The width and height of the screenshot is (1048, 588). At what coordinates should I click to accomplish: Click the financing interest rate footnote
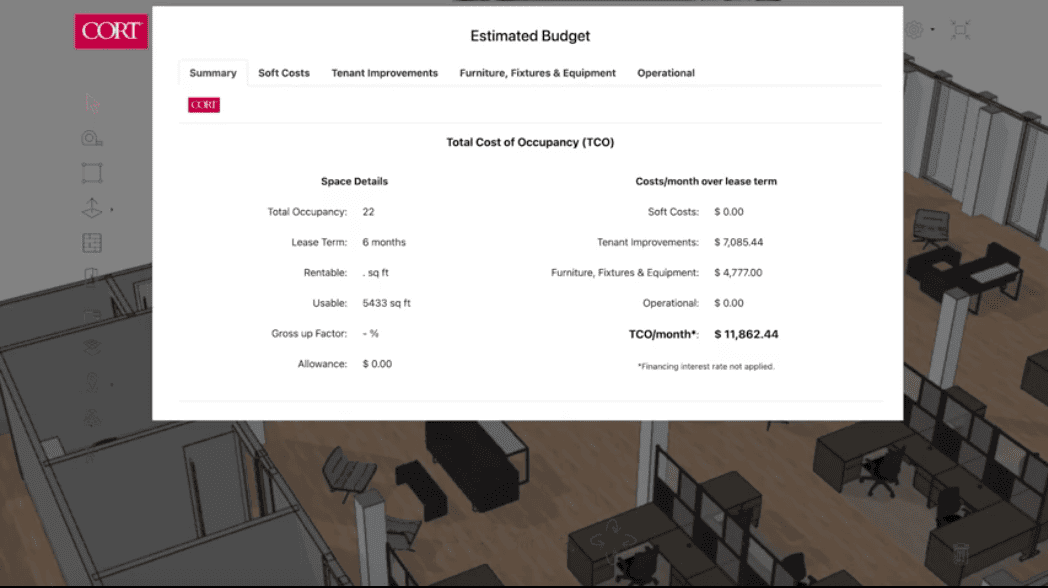706,366
